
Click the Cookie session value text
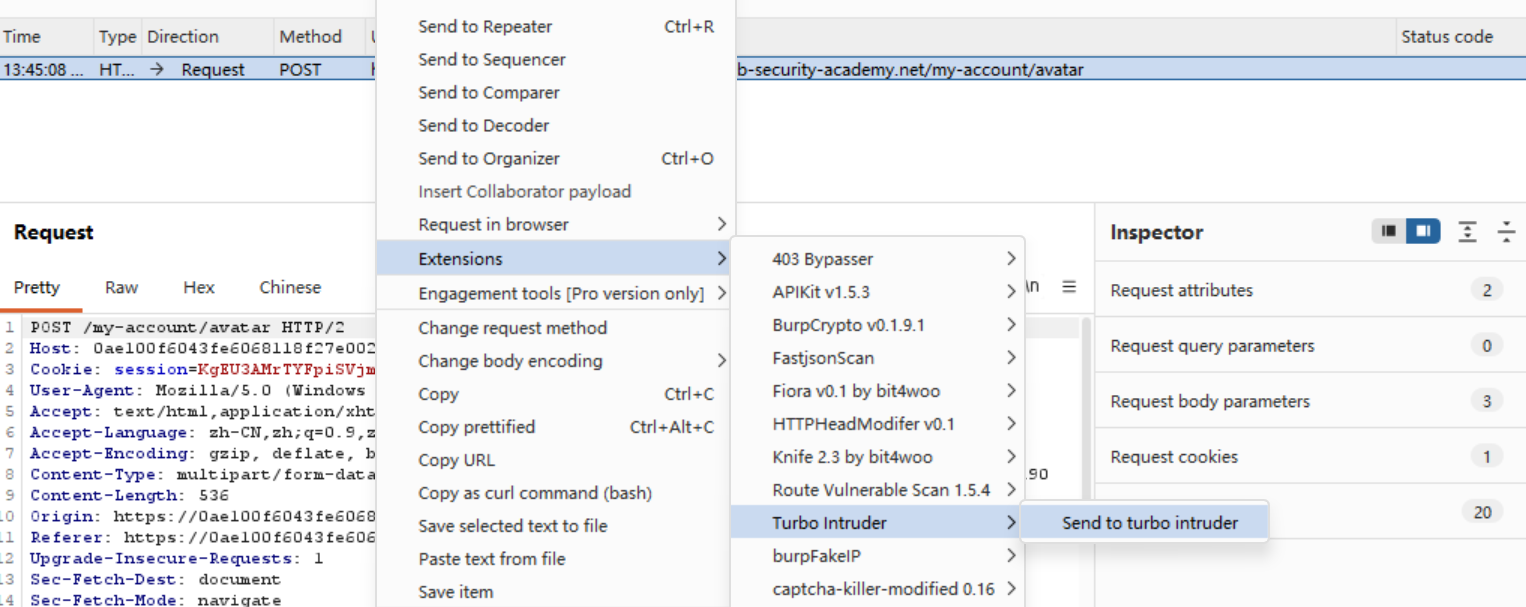click(x=286, y=370)
